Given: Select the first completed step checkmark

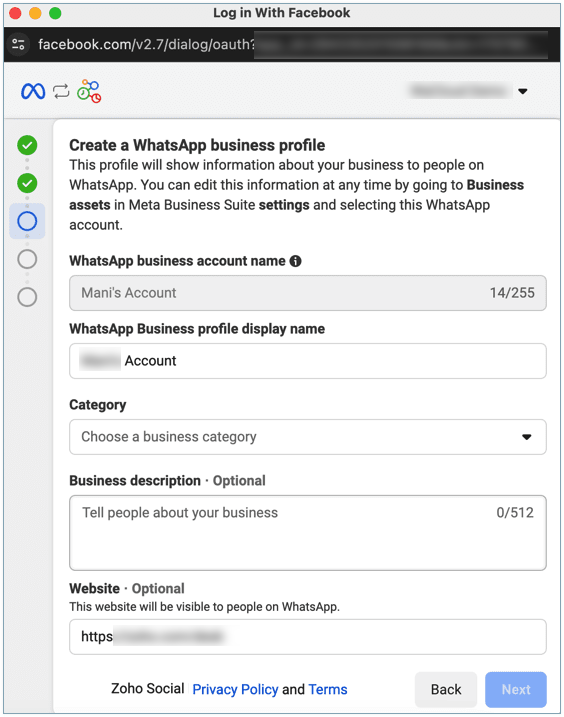Looking at the screenshot, I should [x=27, y=145].
